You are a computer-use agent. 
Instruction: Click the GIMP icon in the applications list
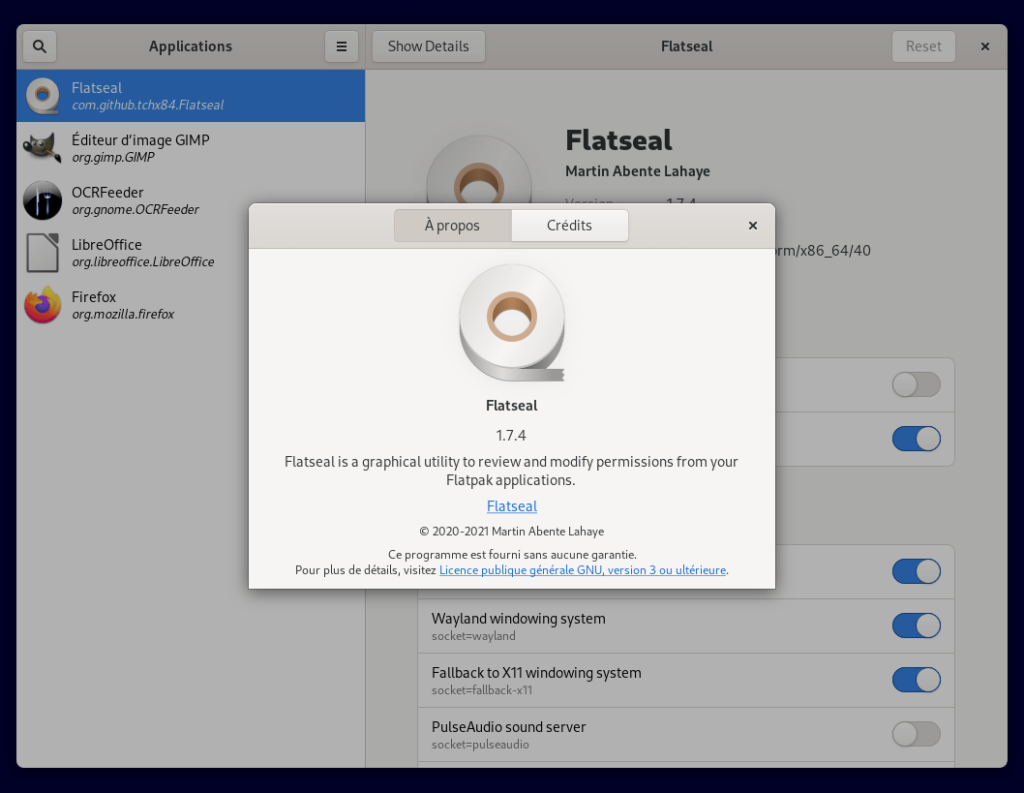click(42, 148)
